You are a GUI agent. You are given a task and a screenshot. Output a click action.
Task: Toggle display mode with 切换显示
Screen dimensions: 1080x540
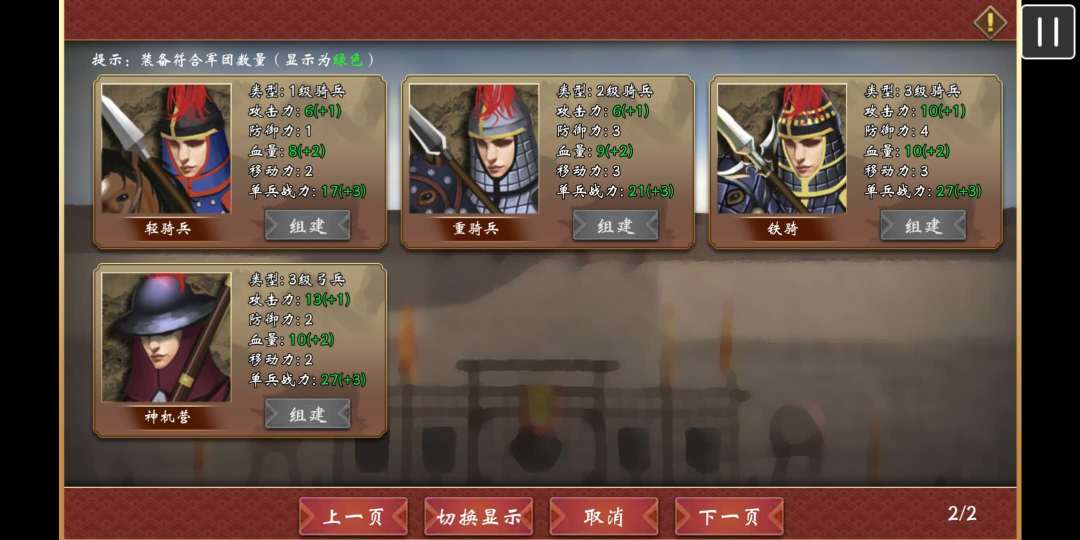(x=479, y=517)
